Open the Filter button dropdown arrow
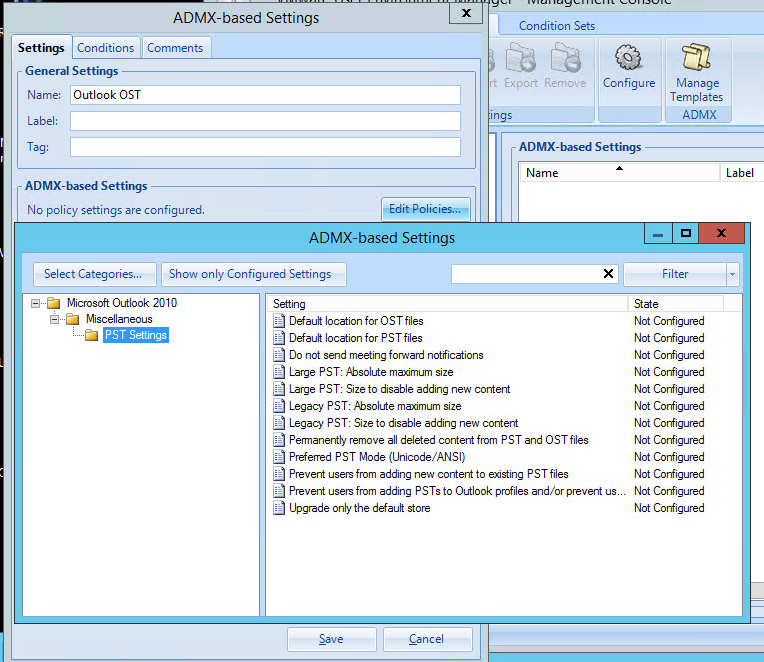Viewport: 764px width, 662px height. (732, 274)
